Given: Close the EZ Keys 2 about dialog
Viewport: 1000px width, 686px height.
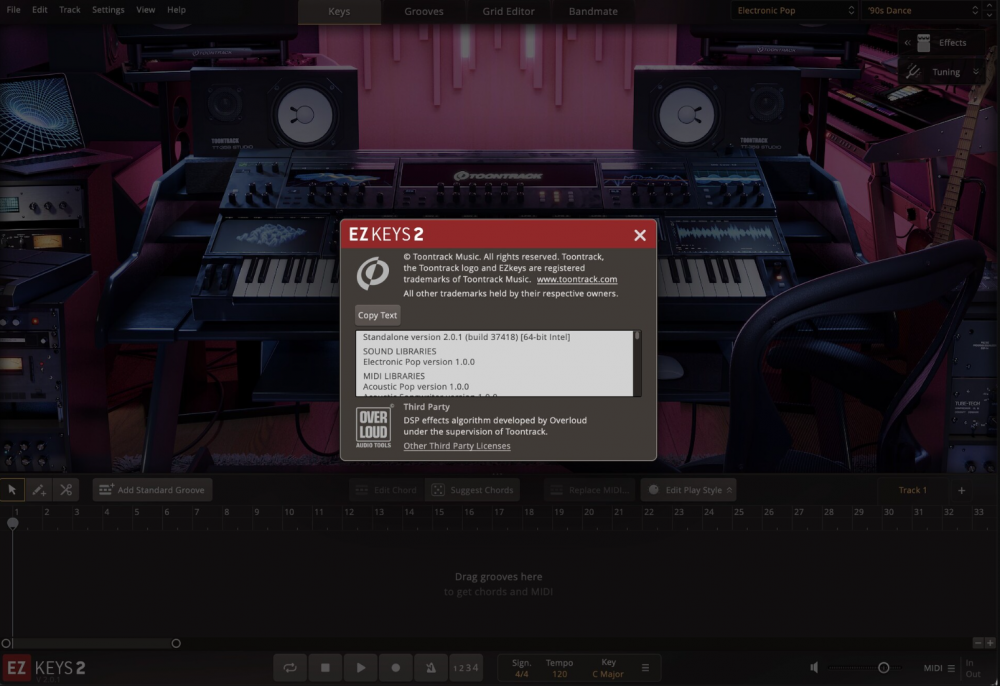Looking at the screenshot, I should (x=640, y=235).
